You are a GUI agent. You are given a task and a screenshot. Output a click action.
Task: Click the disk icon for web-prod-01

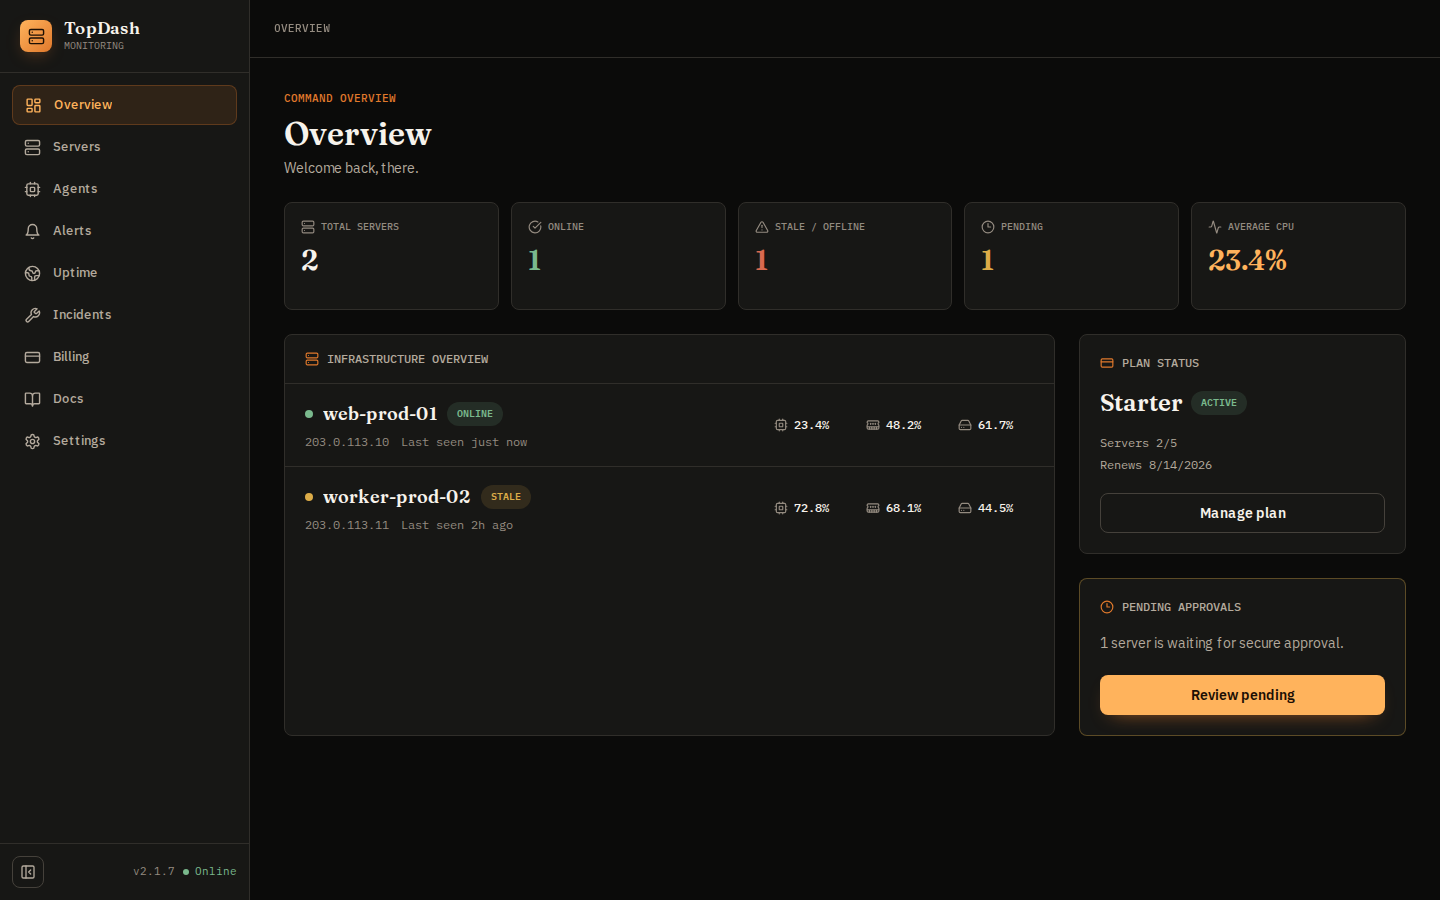(965, 425)
